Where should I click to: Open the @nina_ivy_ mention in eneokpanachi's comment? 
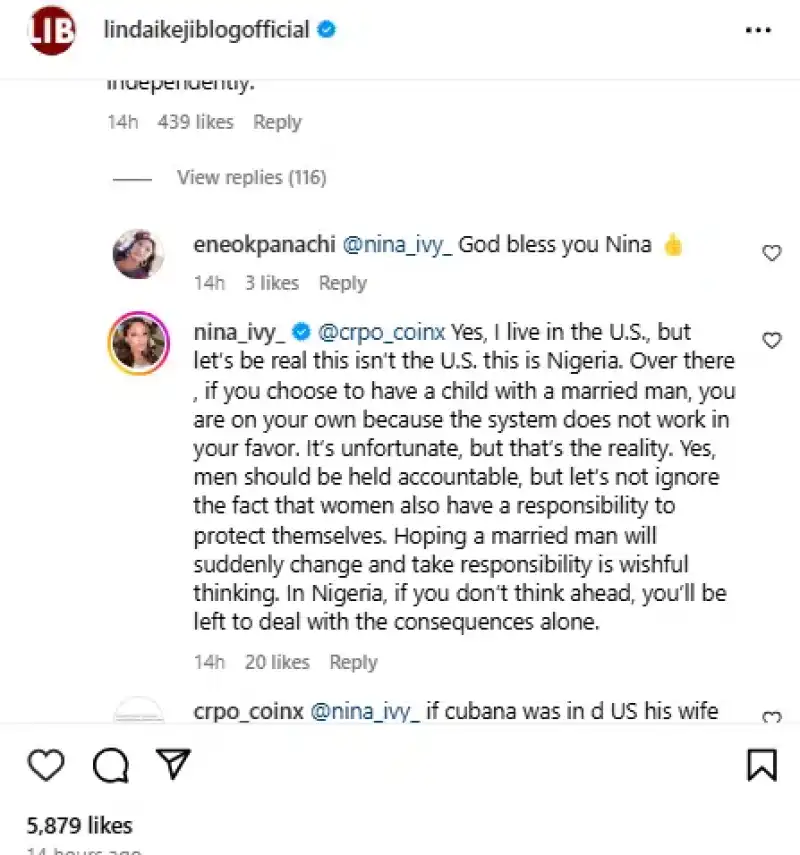pos(398,245)
